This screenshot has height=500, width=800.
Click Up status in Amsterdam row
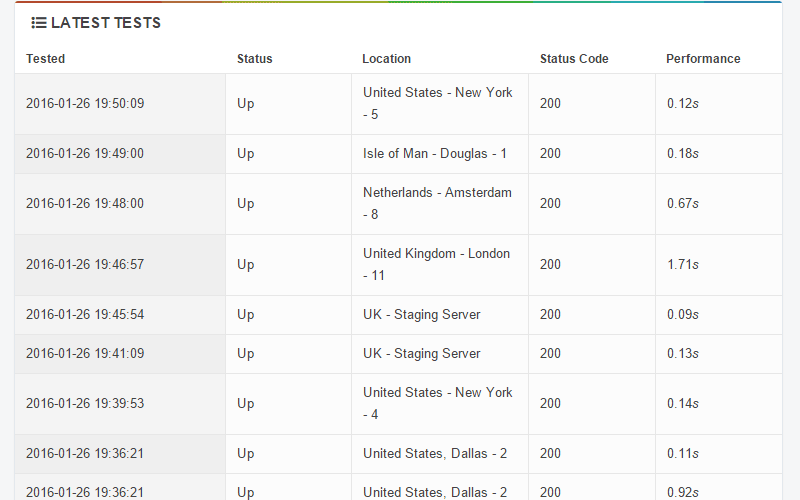coord(245,204)
